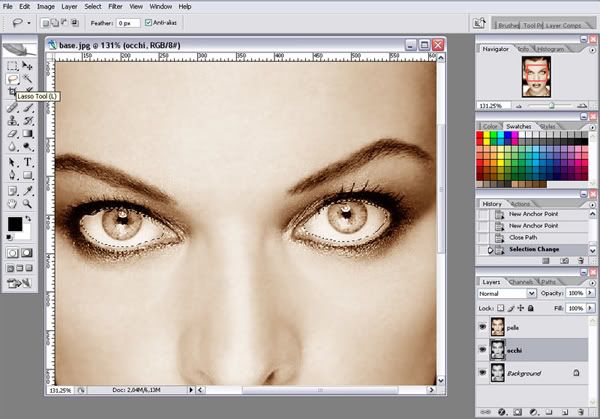Screen dimensions: 600x419
Task: Select the Hand tool
Action: click(12, 203)
